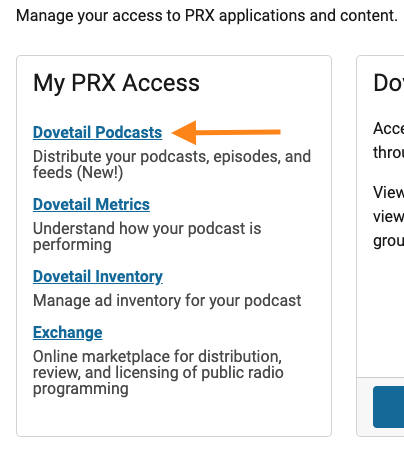The height and width of the screenshot is (449, 404).
Task: Open the Dovetail Inventory link
Action: pos(98,276)
